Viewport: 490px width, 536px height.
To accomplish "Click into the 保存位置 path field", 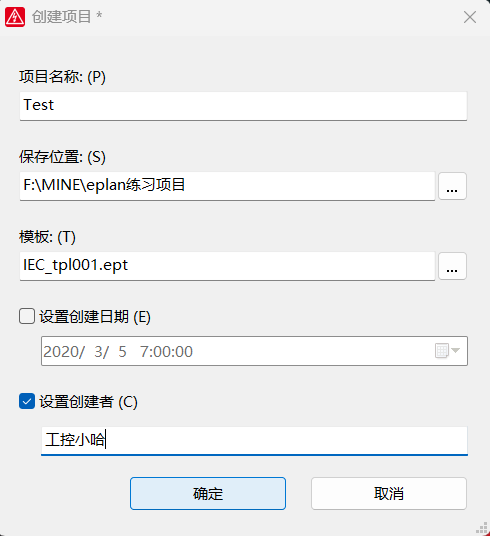I will pos(227,186).
